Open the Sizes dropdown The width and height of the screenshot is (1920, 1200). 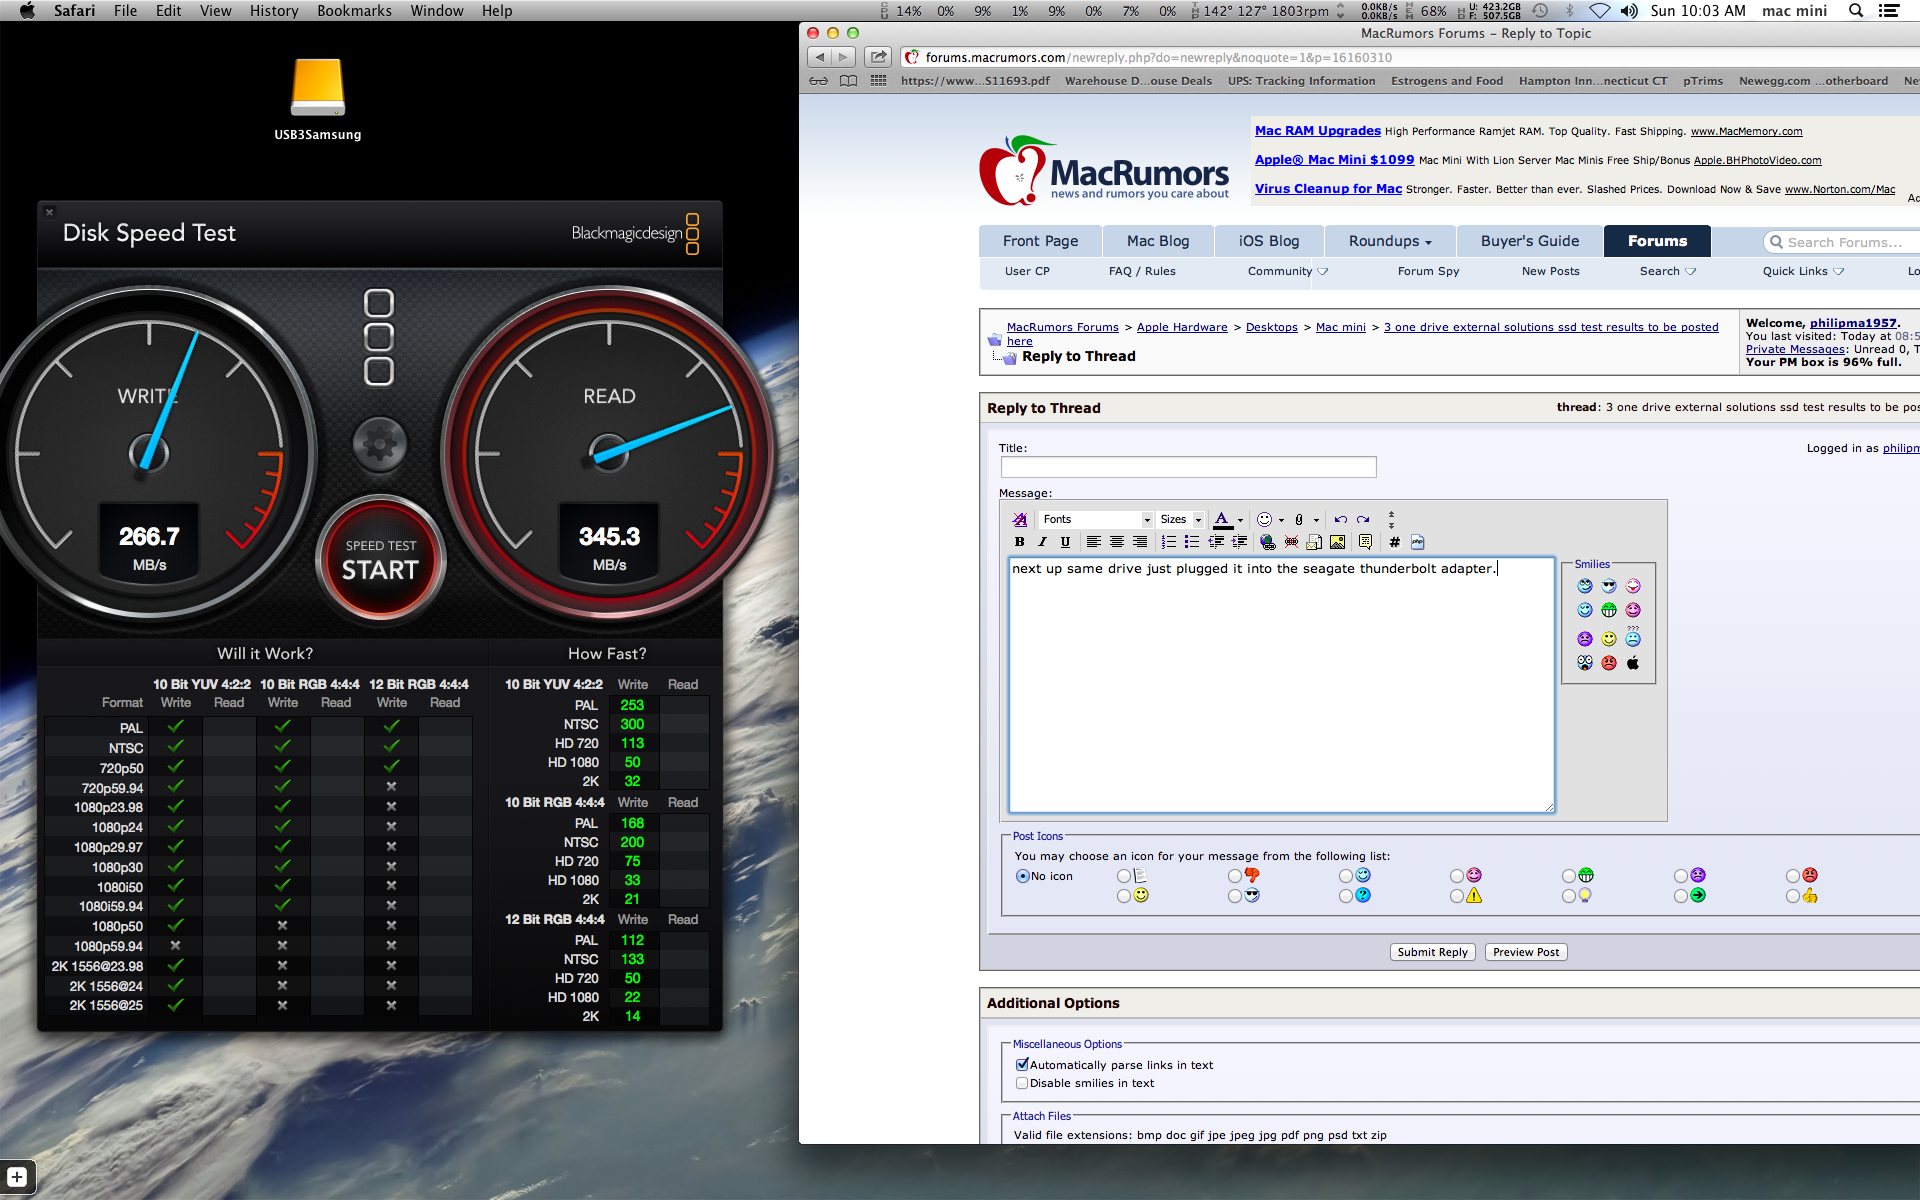(1180, 519)
